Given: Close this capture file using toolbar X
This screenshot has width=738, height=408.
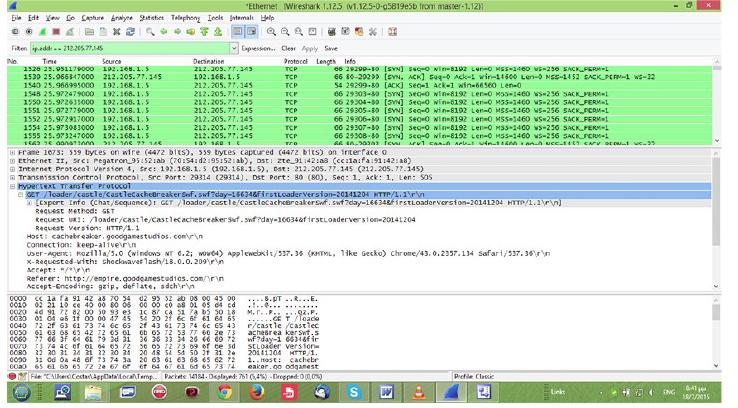Looking at the screenshot, I should coord(116,32).
